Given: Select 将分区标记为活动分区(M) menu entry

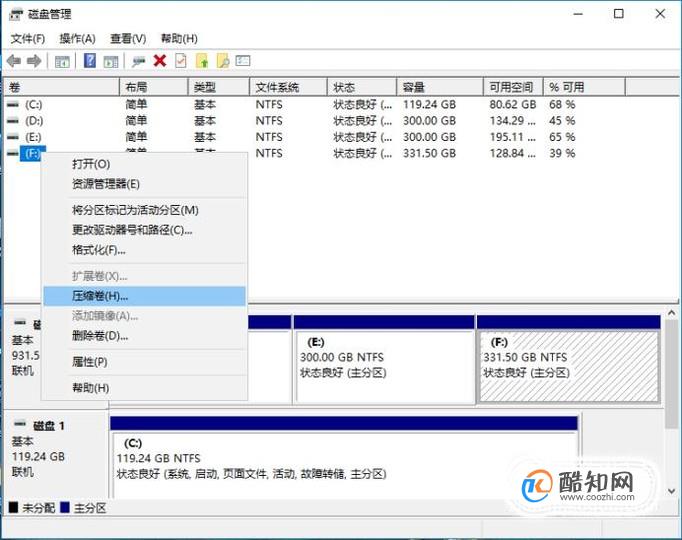Looking at the screenshot, I should pos(144,210).
